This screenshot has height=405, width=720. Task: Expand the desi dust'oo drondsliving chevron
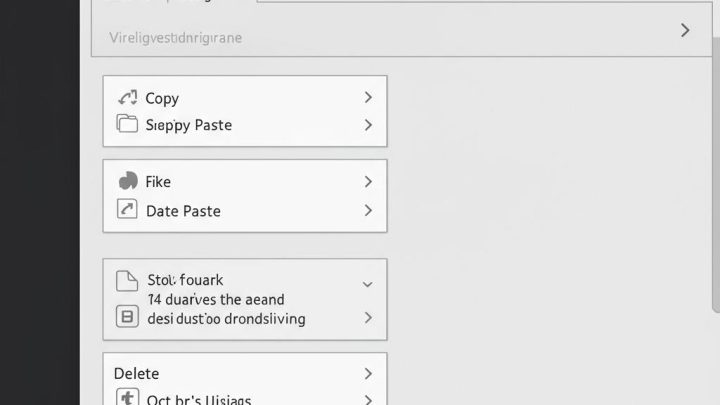[x=368, y=318]
